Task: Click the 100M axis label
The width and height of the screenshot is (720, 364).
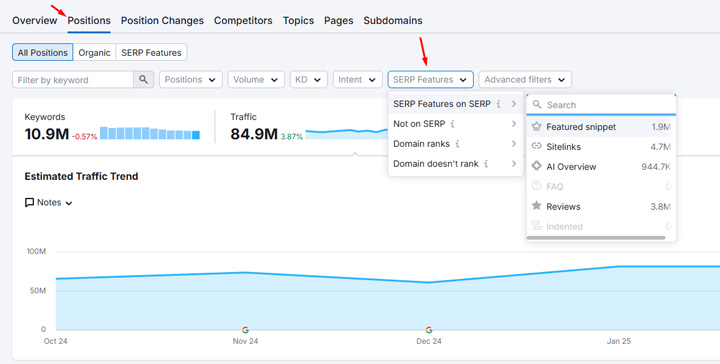Action: (x=36, y=252)
